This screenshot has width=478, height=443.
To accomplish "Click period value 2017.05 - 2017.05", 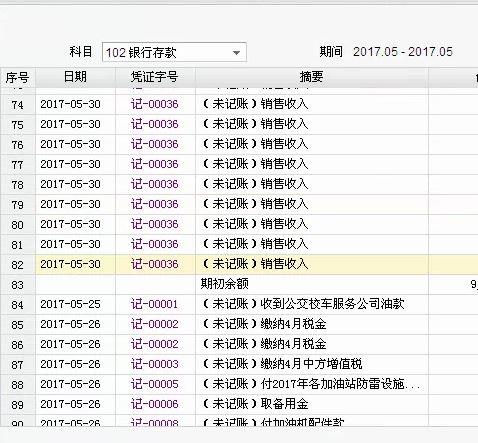I will 403,52.
